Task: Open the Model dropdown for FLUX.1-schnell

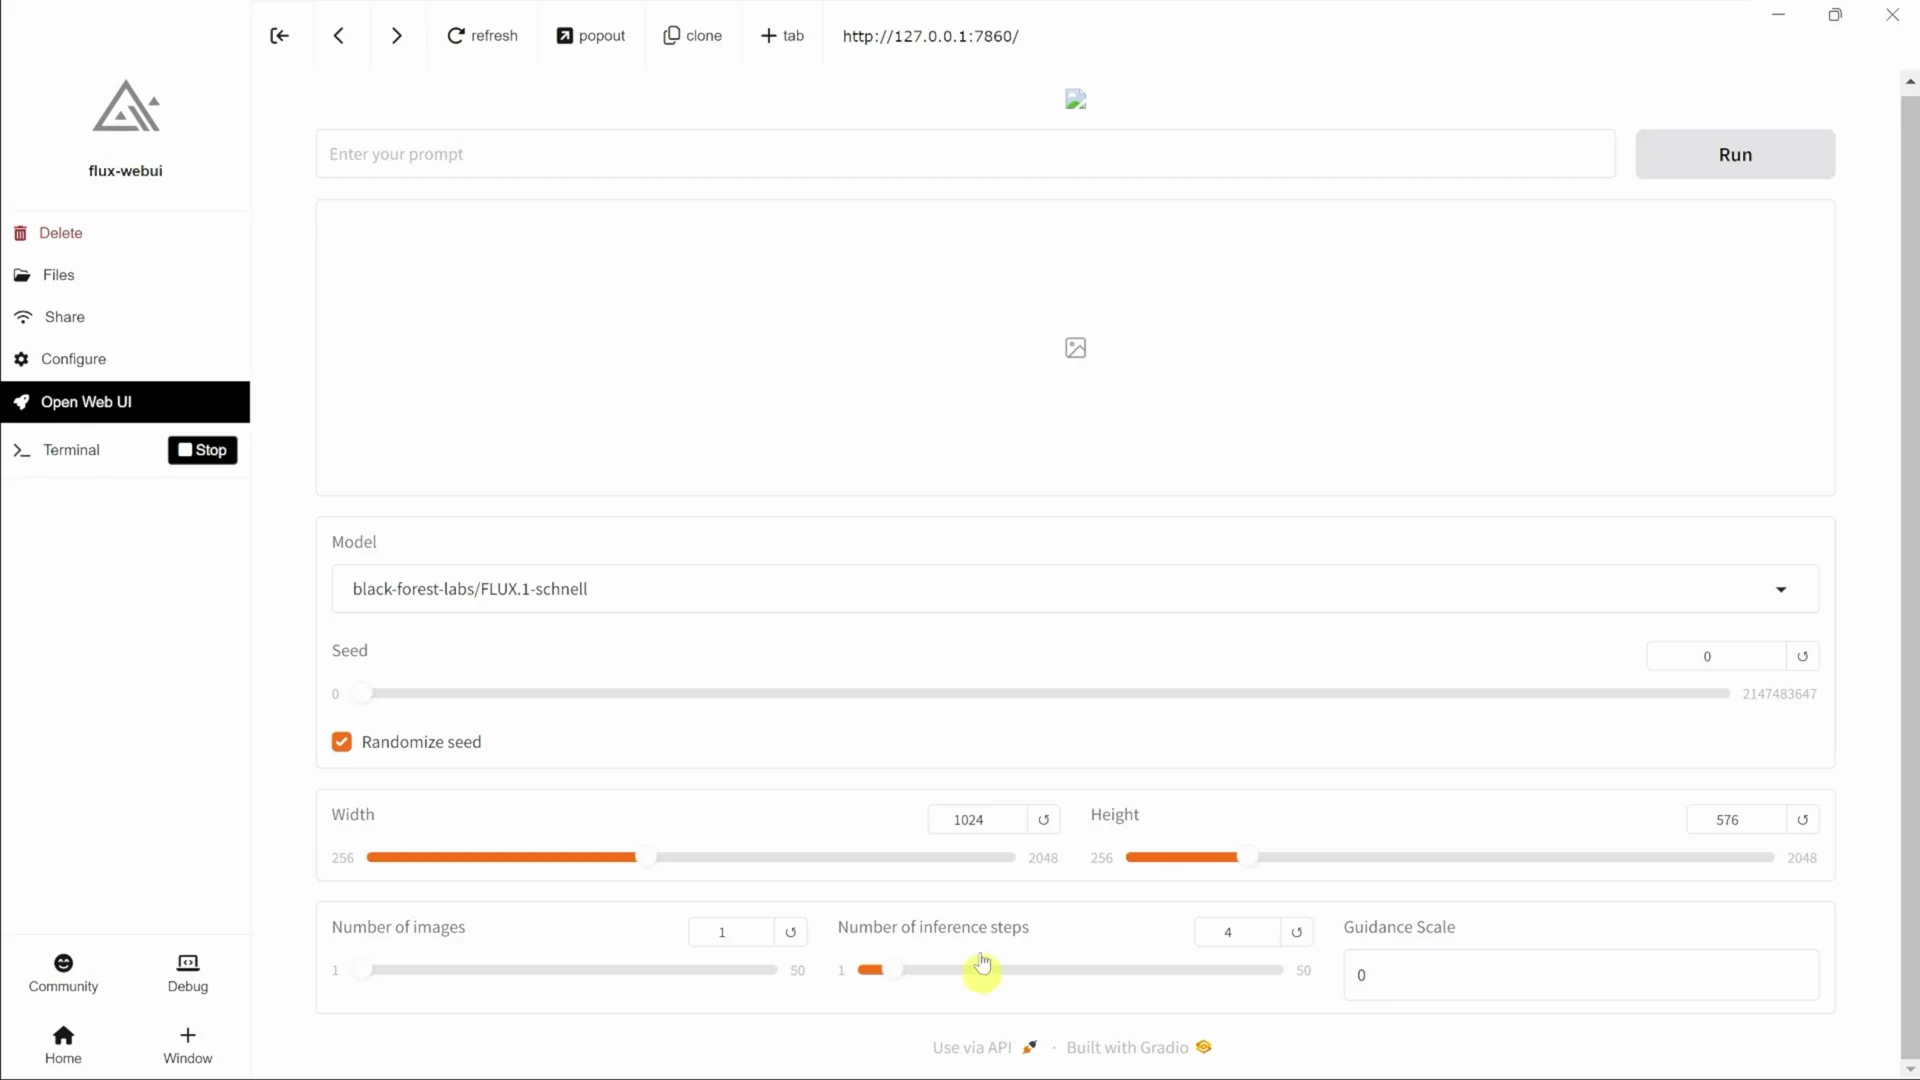Action: 1780,589
